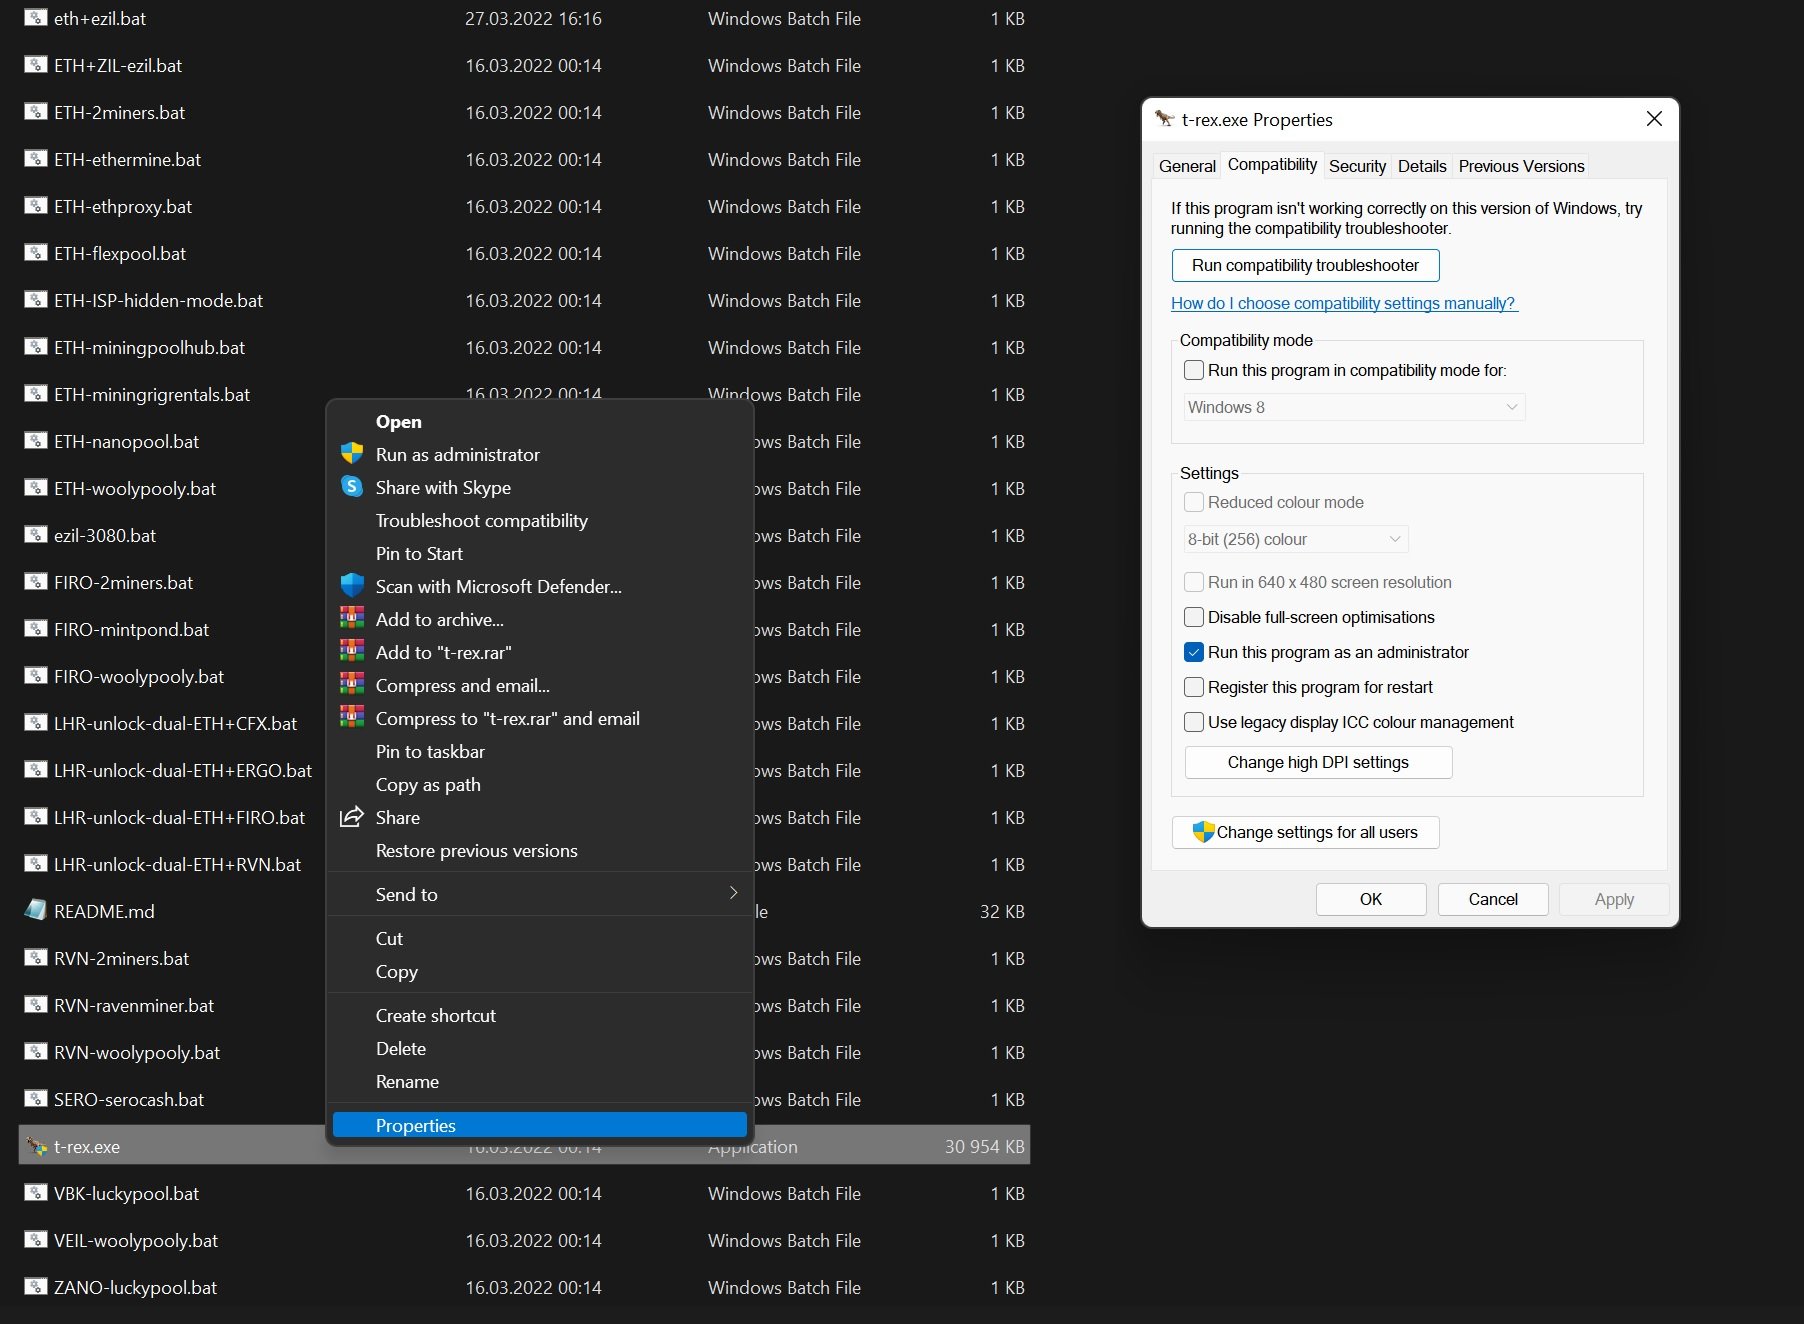
Task: Click the 30 954 KB size cell
Action: (984, 1146)
